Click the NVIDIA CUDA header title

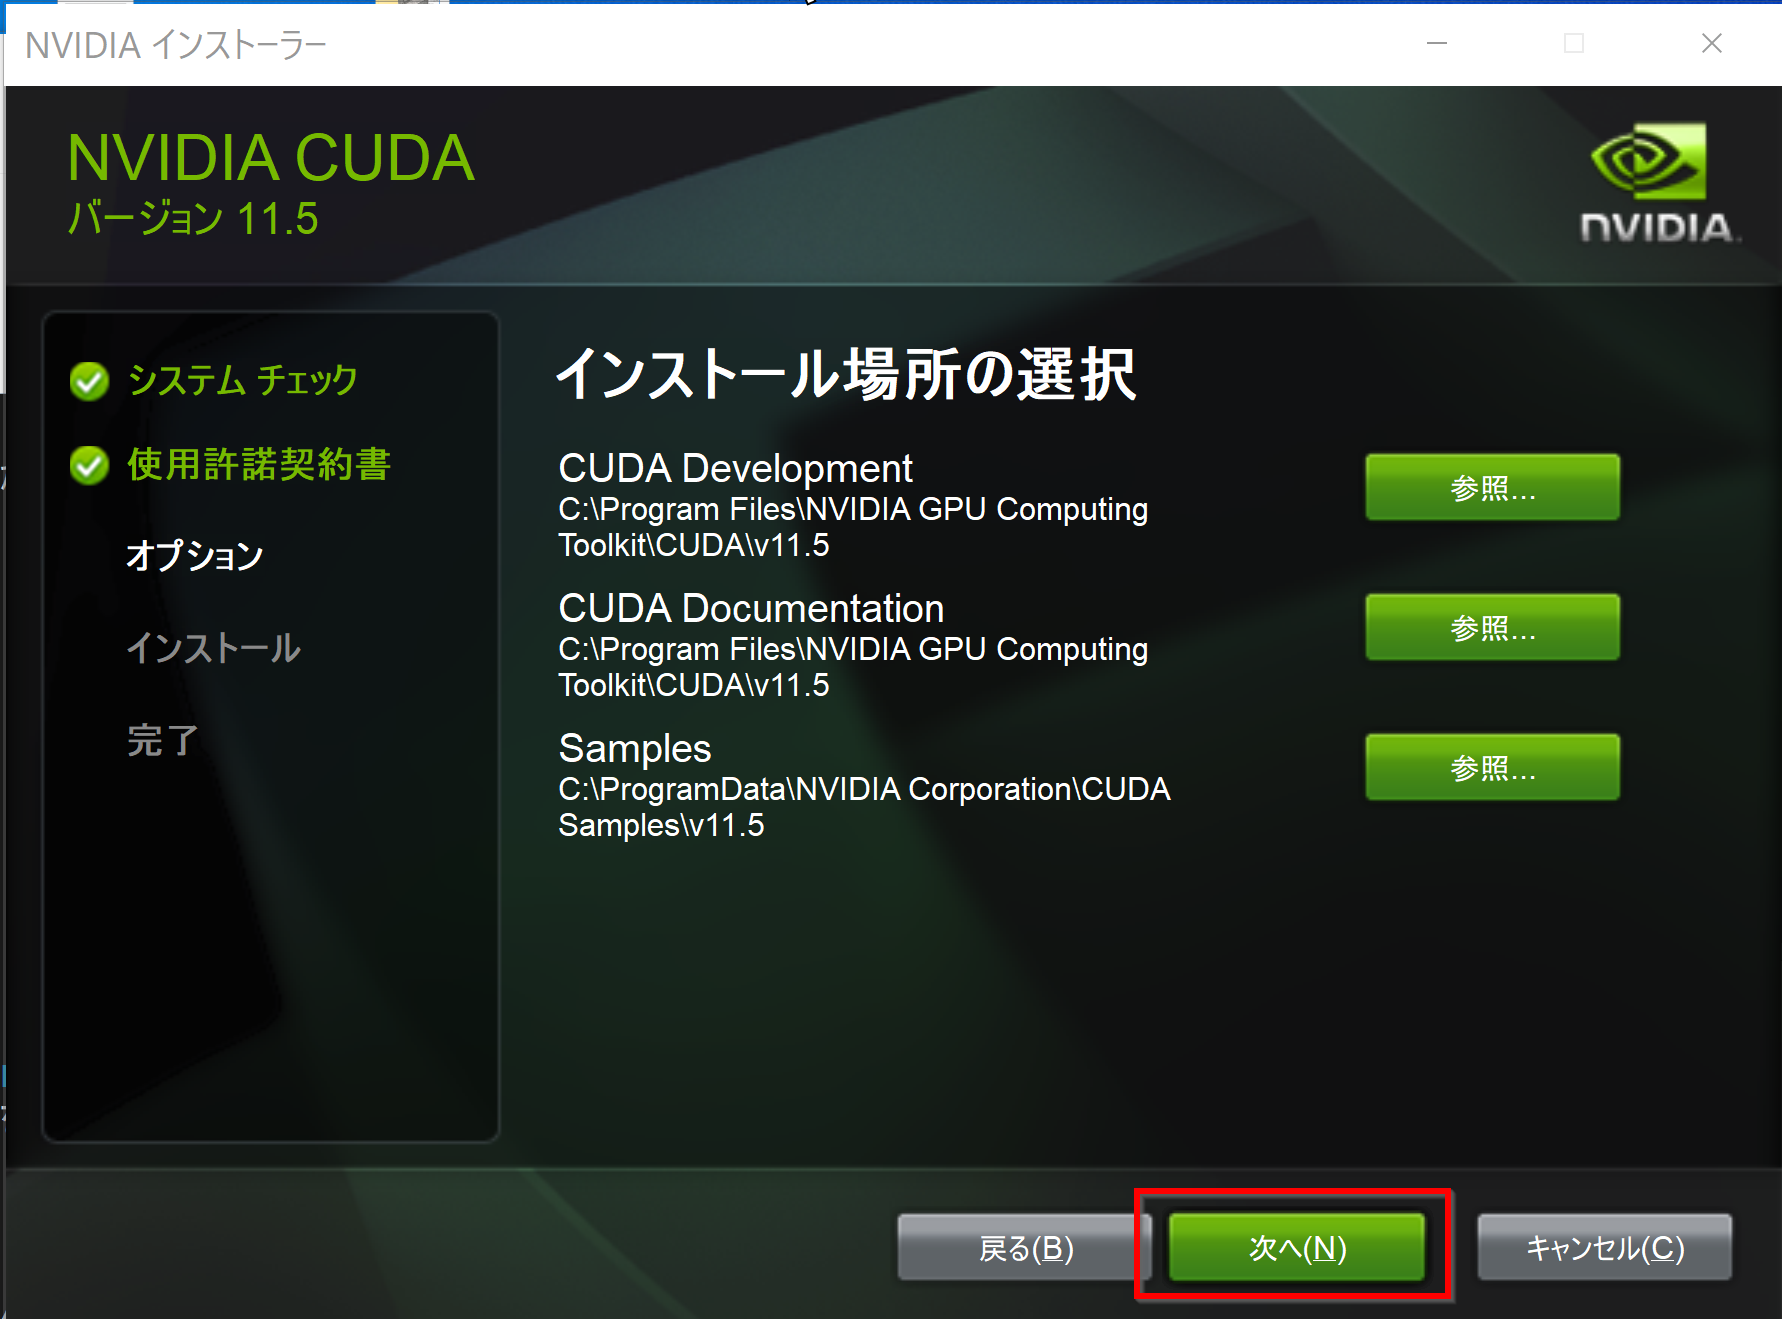click(x=271, y=158)
